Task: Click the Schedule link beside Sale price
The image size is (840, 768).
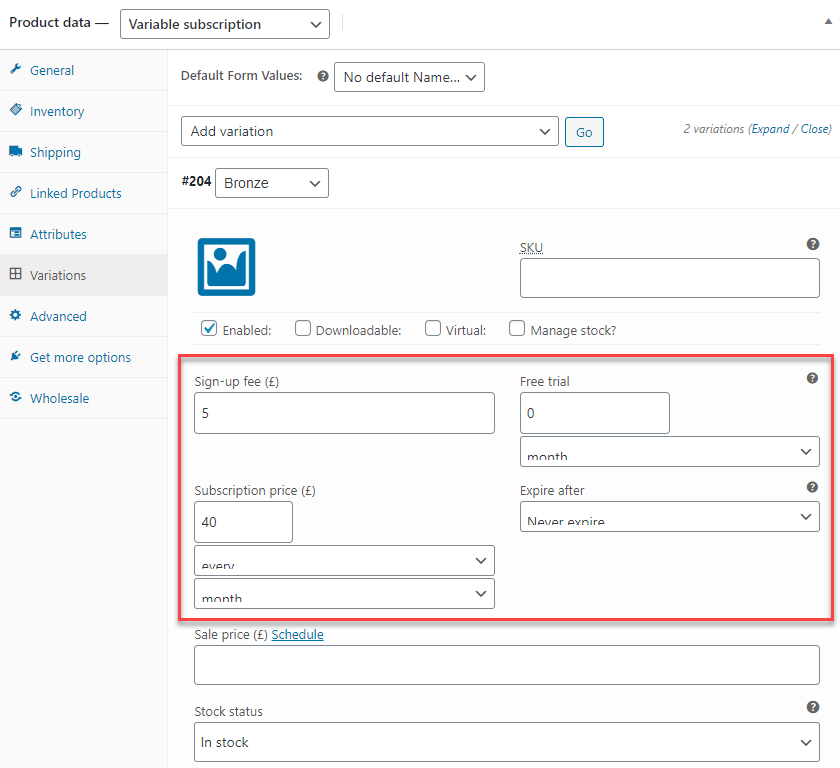Action: click(297, 635)
